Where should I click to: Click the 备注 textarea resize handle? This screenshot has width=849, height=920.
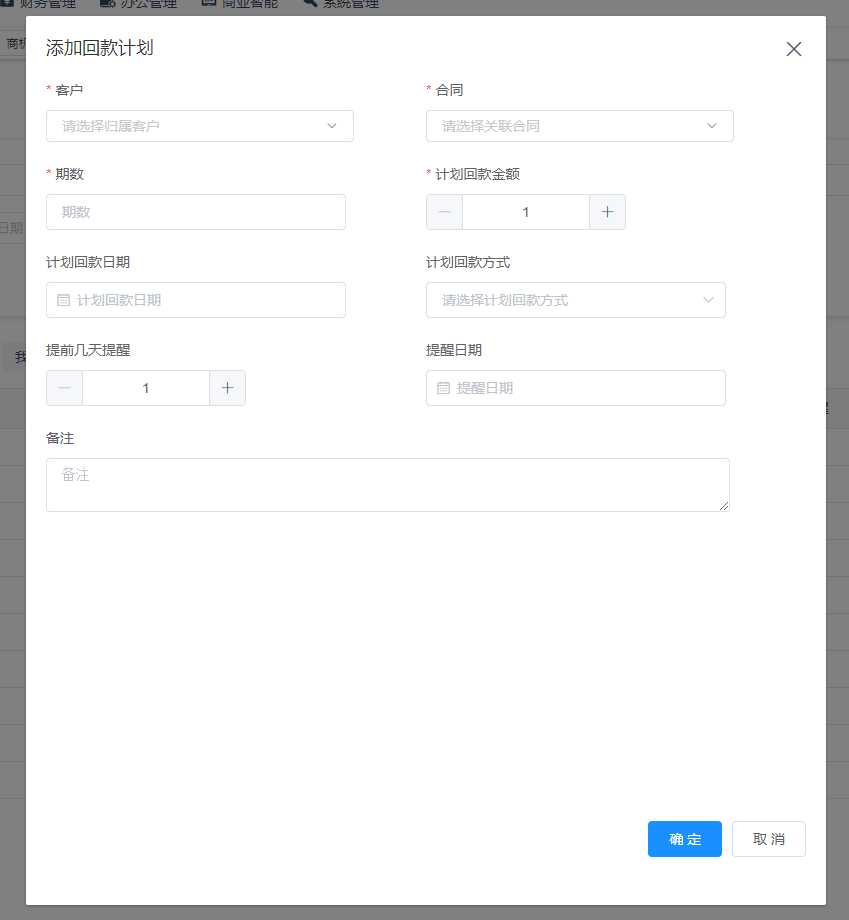[x=724, y=506]
